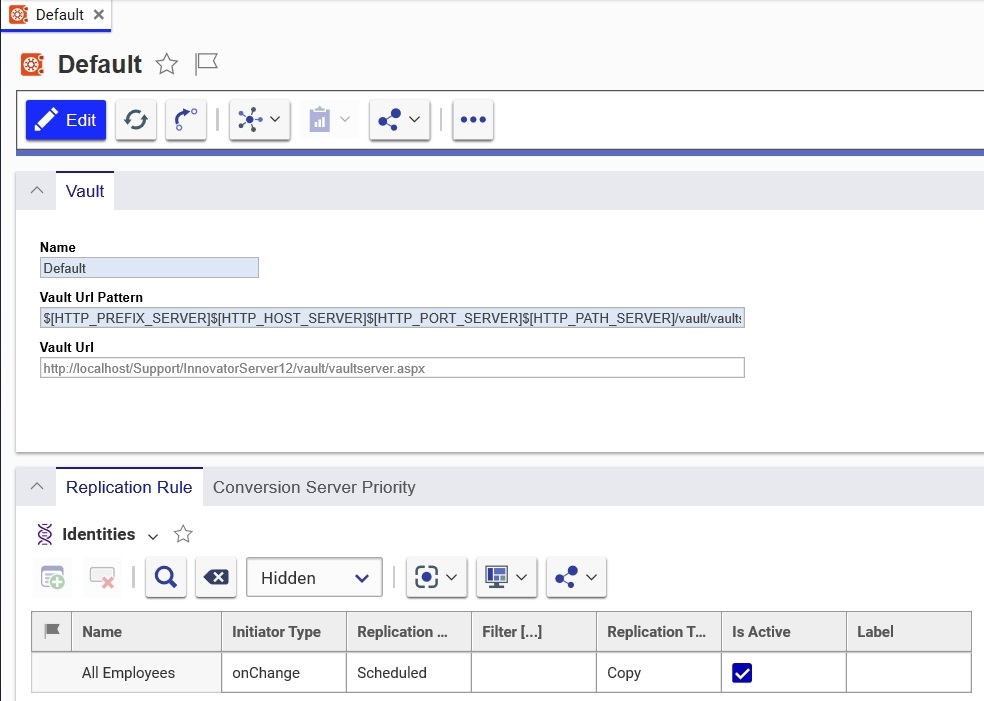
Task: Click the Name field containing Default
Action: coord(149,268)
